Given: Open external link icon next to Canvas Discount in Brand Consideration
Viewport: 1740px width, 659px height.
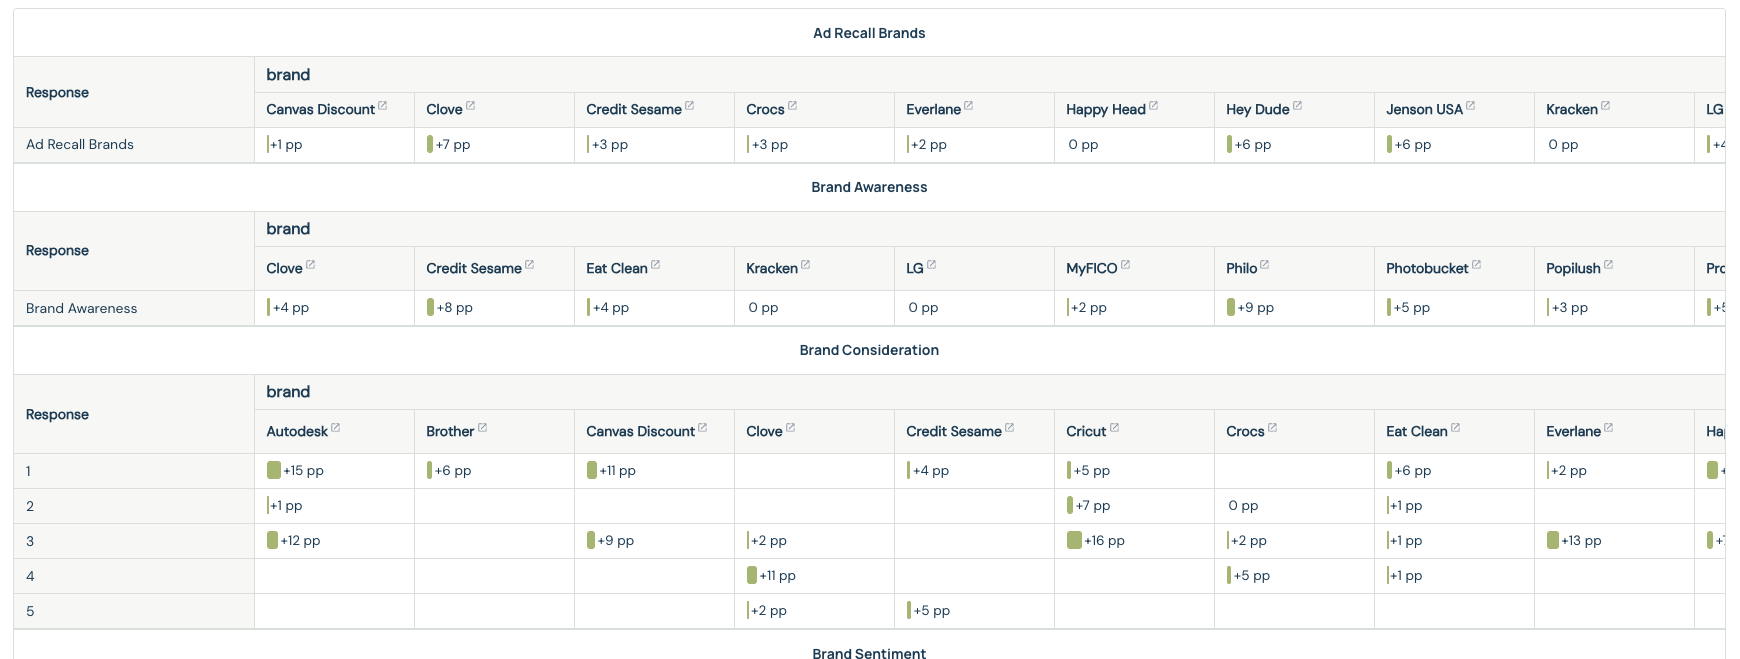Looking at the screenshot, I should [702, 427].
